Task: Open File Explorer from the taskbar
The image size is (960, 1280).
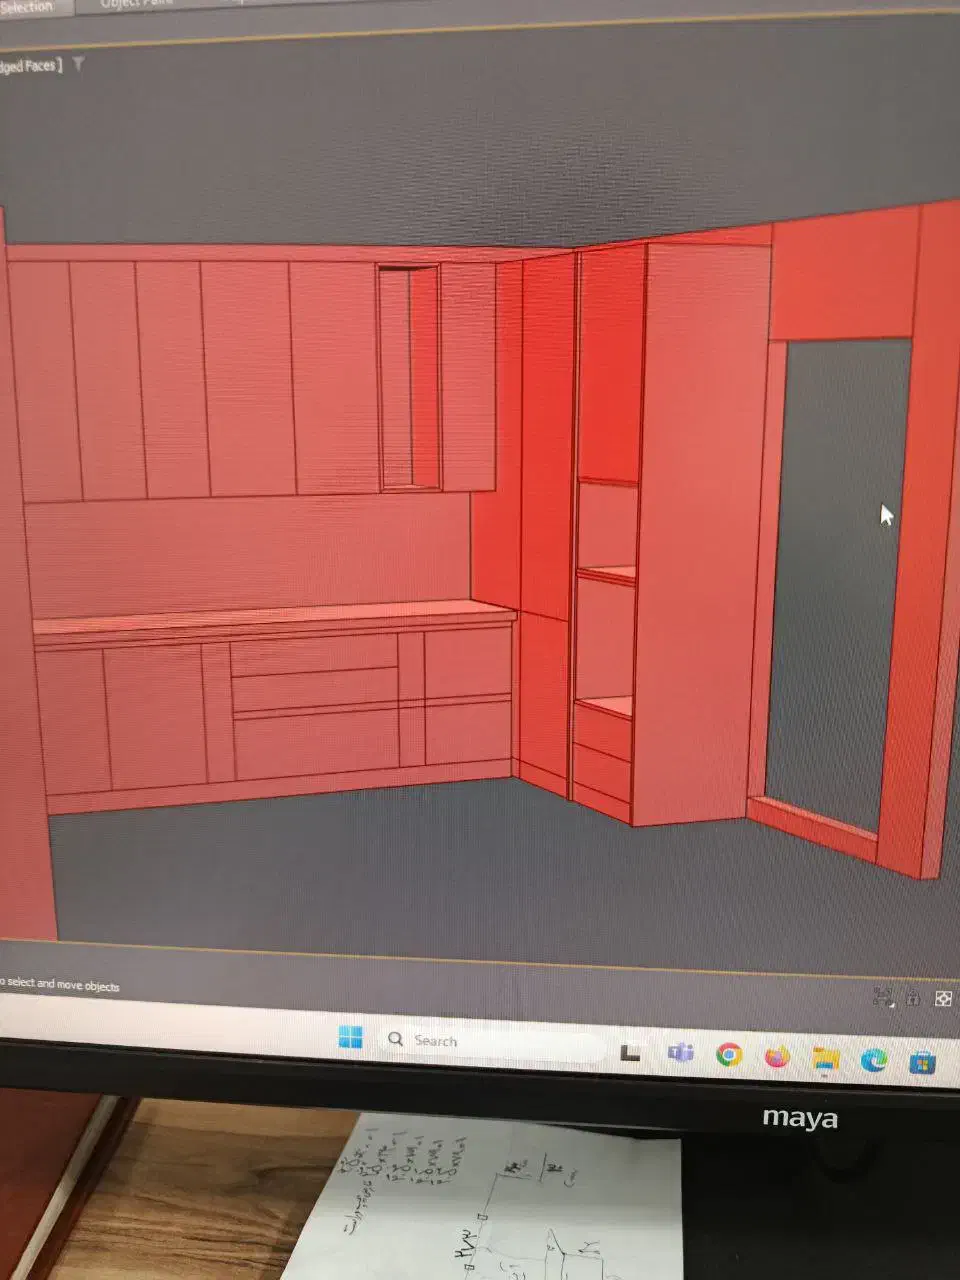Action: point(825,1058)
